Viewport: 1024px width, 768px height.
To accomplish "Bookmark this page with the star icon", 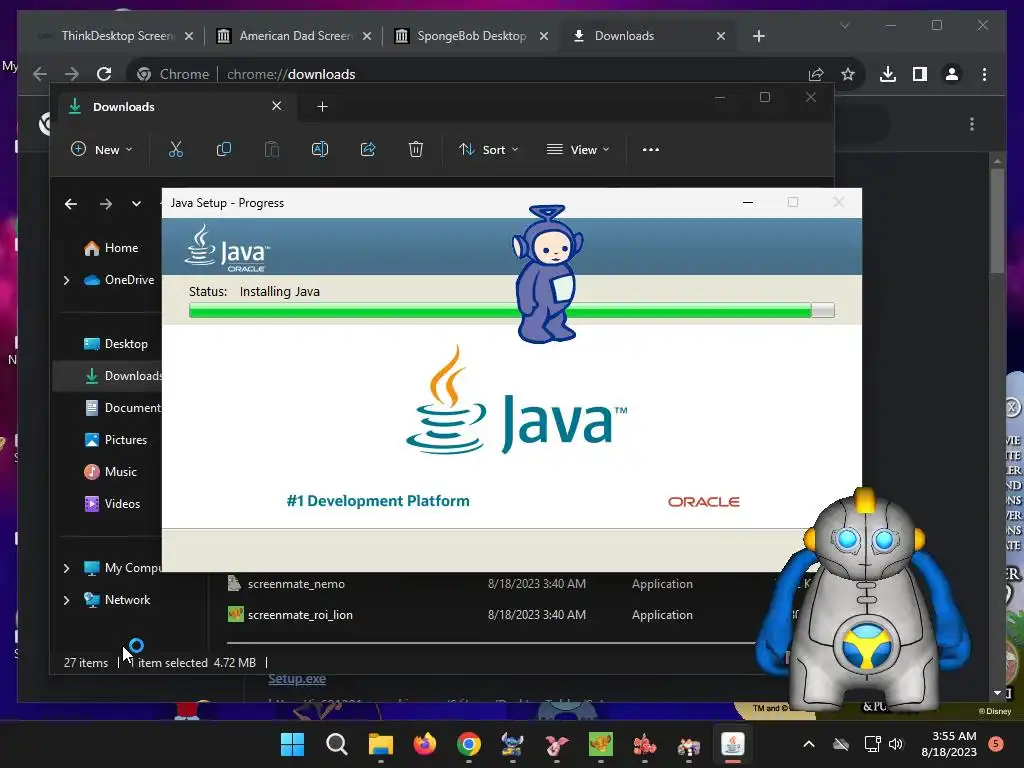I will pos(848,74).
